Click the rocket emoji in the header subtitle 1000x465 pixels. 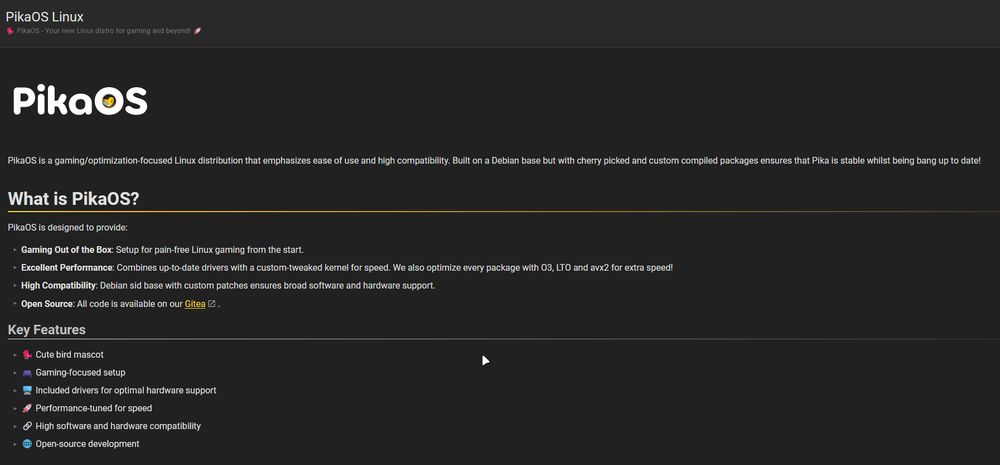[x=197, y=31]
